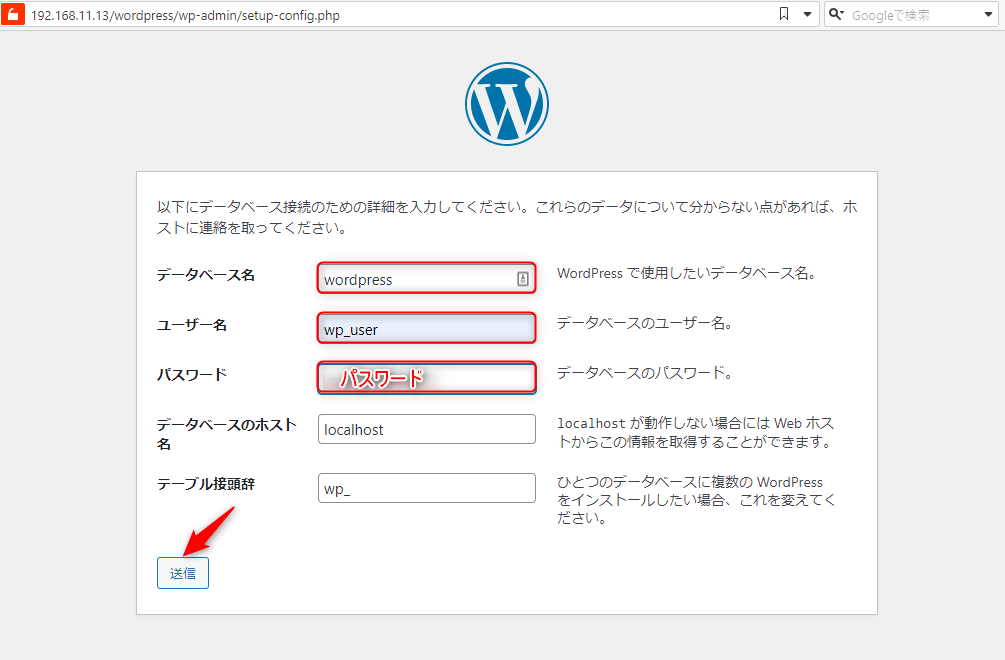Click the autofill icon inside database name field
The image size is (1005, 660).
[x=522, y=279]
